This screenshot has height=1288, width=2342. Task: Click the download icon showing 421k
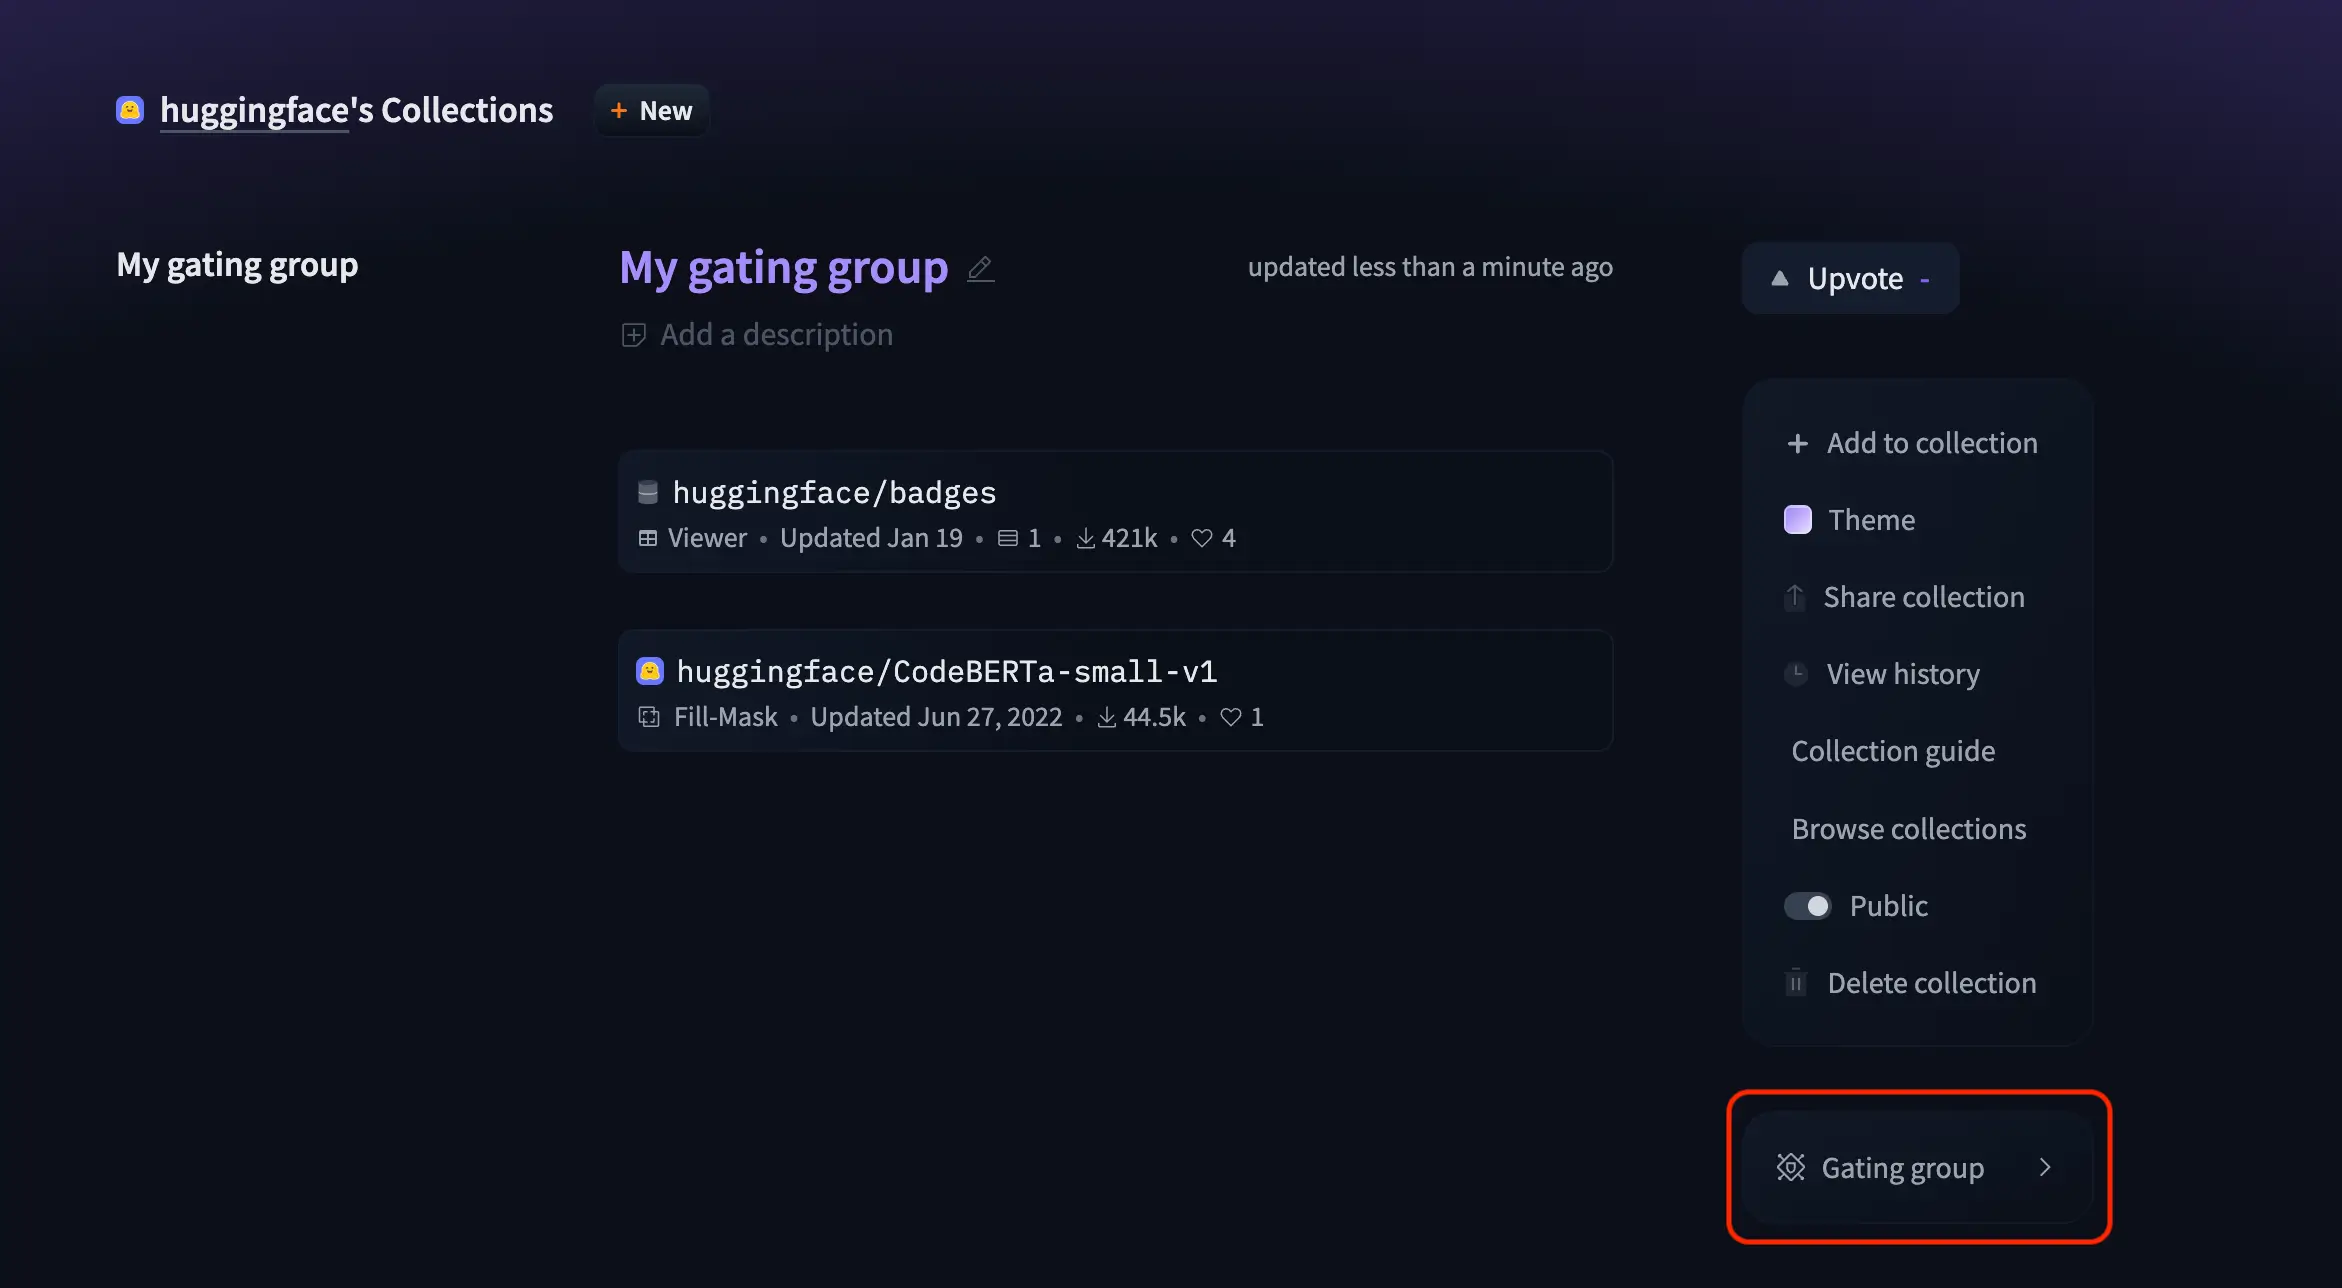click(1084, 538)
